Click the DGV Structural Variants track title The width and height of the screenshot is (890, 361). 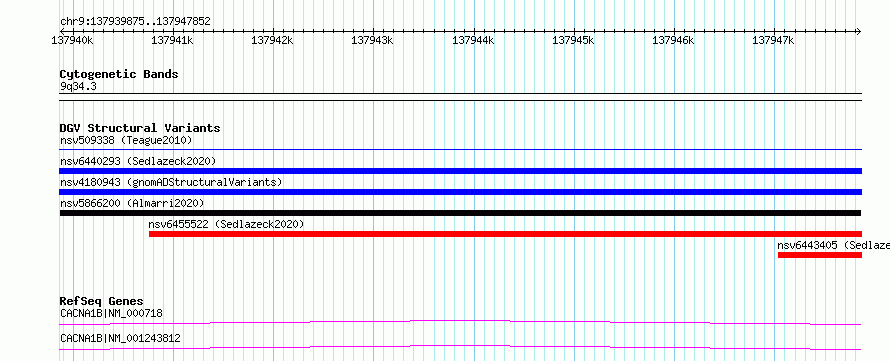pyautogui.click(x=140, y=128)
